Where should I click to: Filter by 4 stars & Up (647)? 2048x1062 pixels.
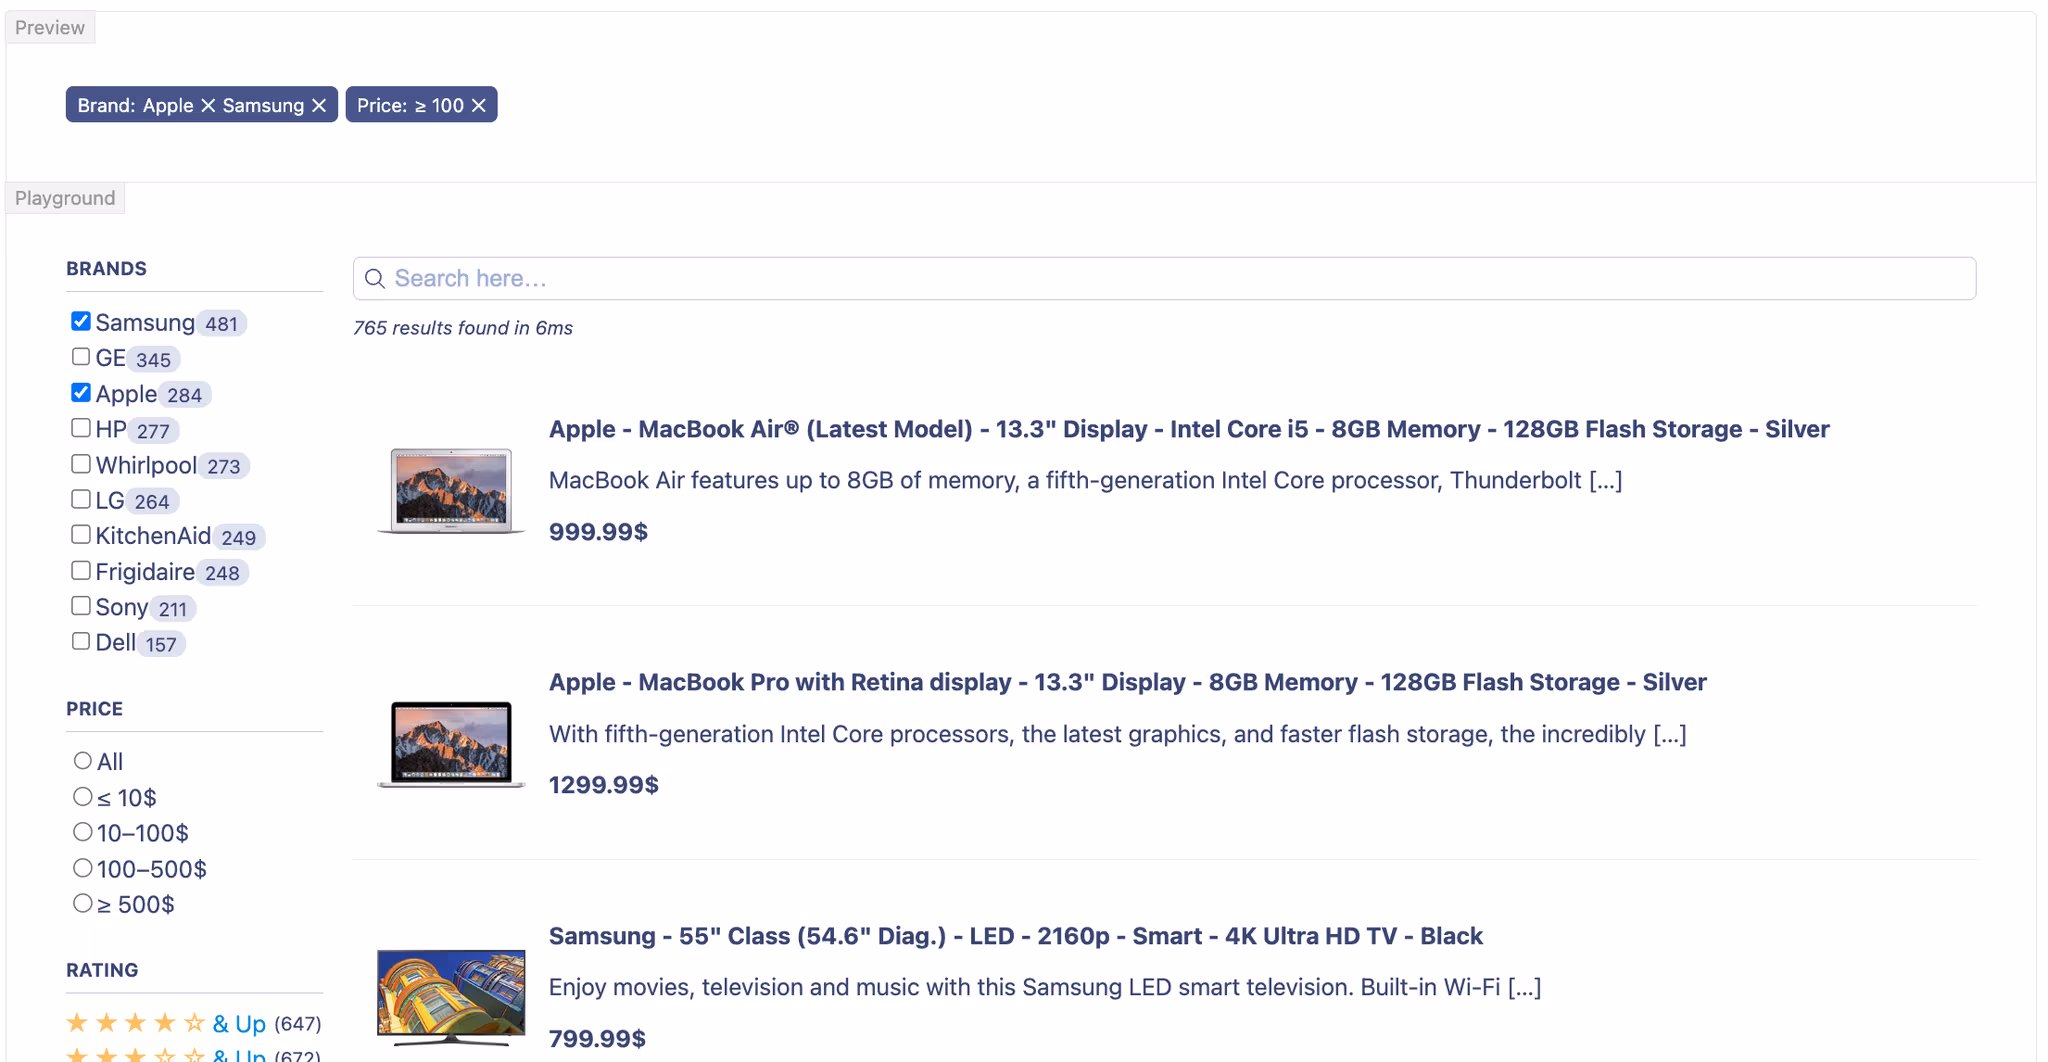(x=194, y=1023)
